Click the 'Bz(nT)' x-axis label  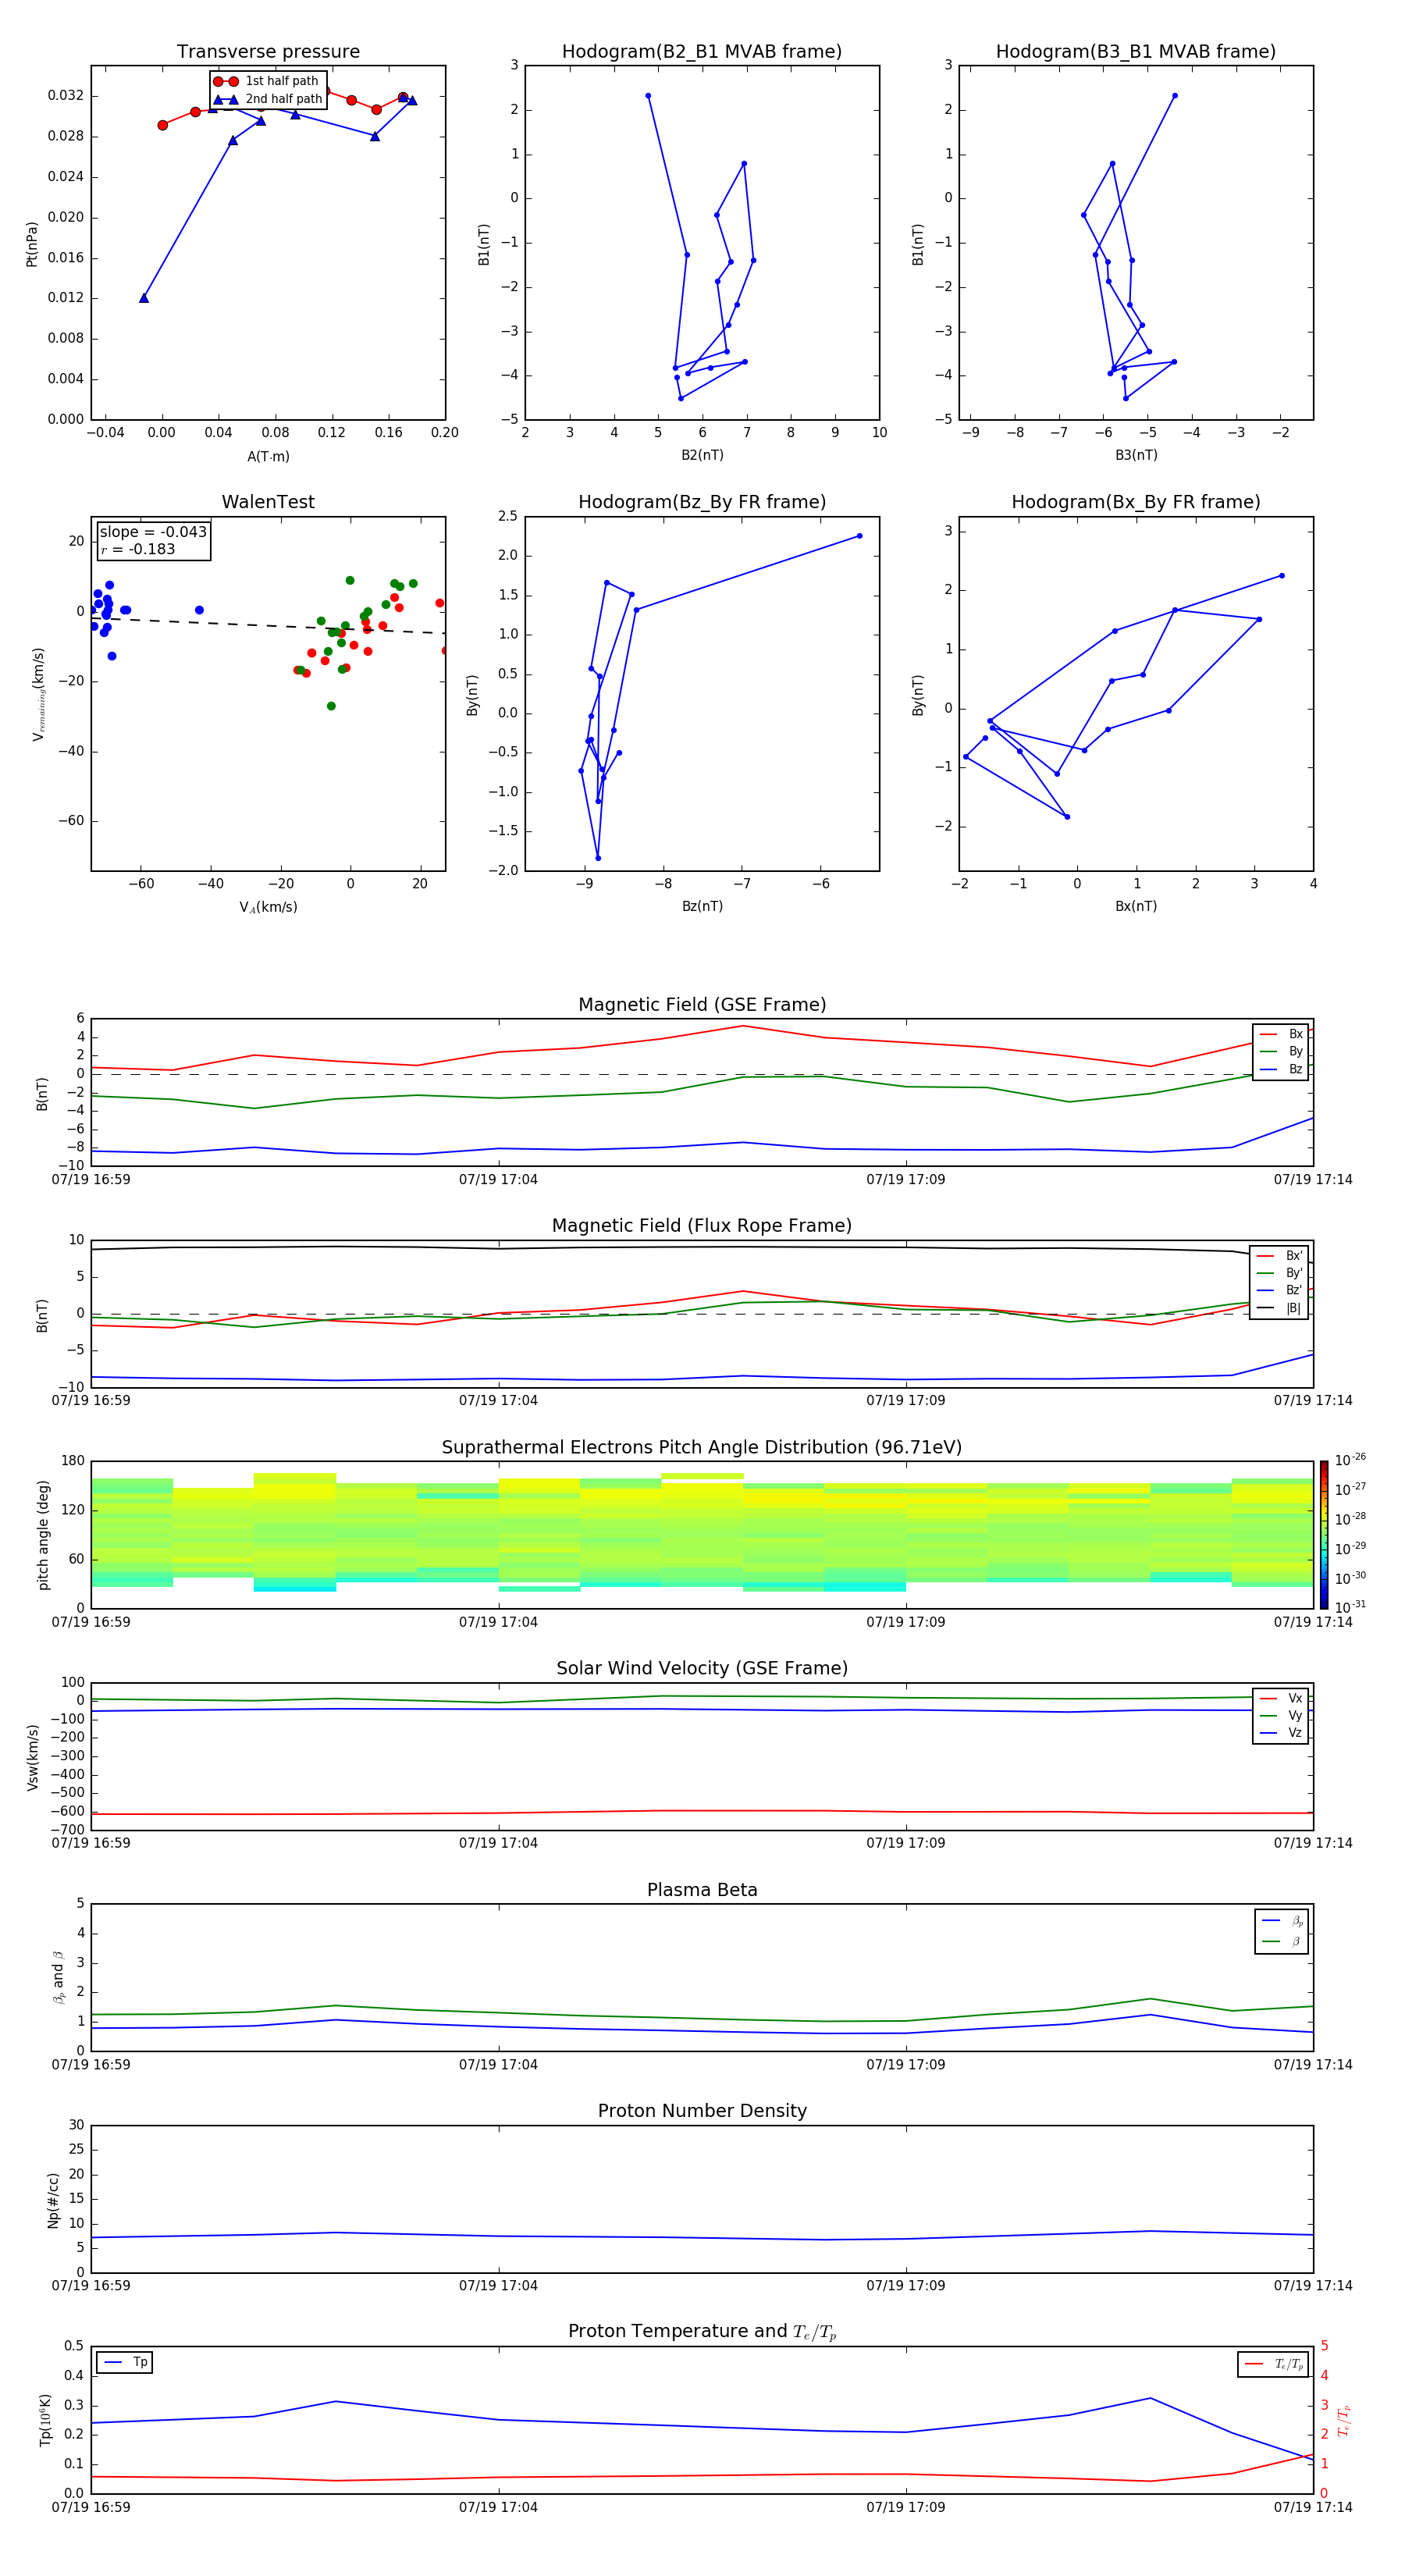[702, 906]
